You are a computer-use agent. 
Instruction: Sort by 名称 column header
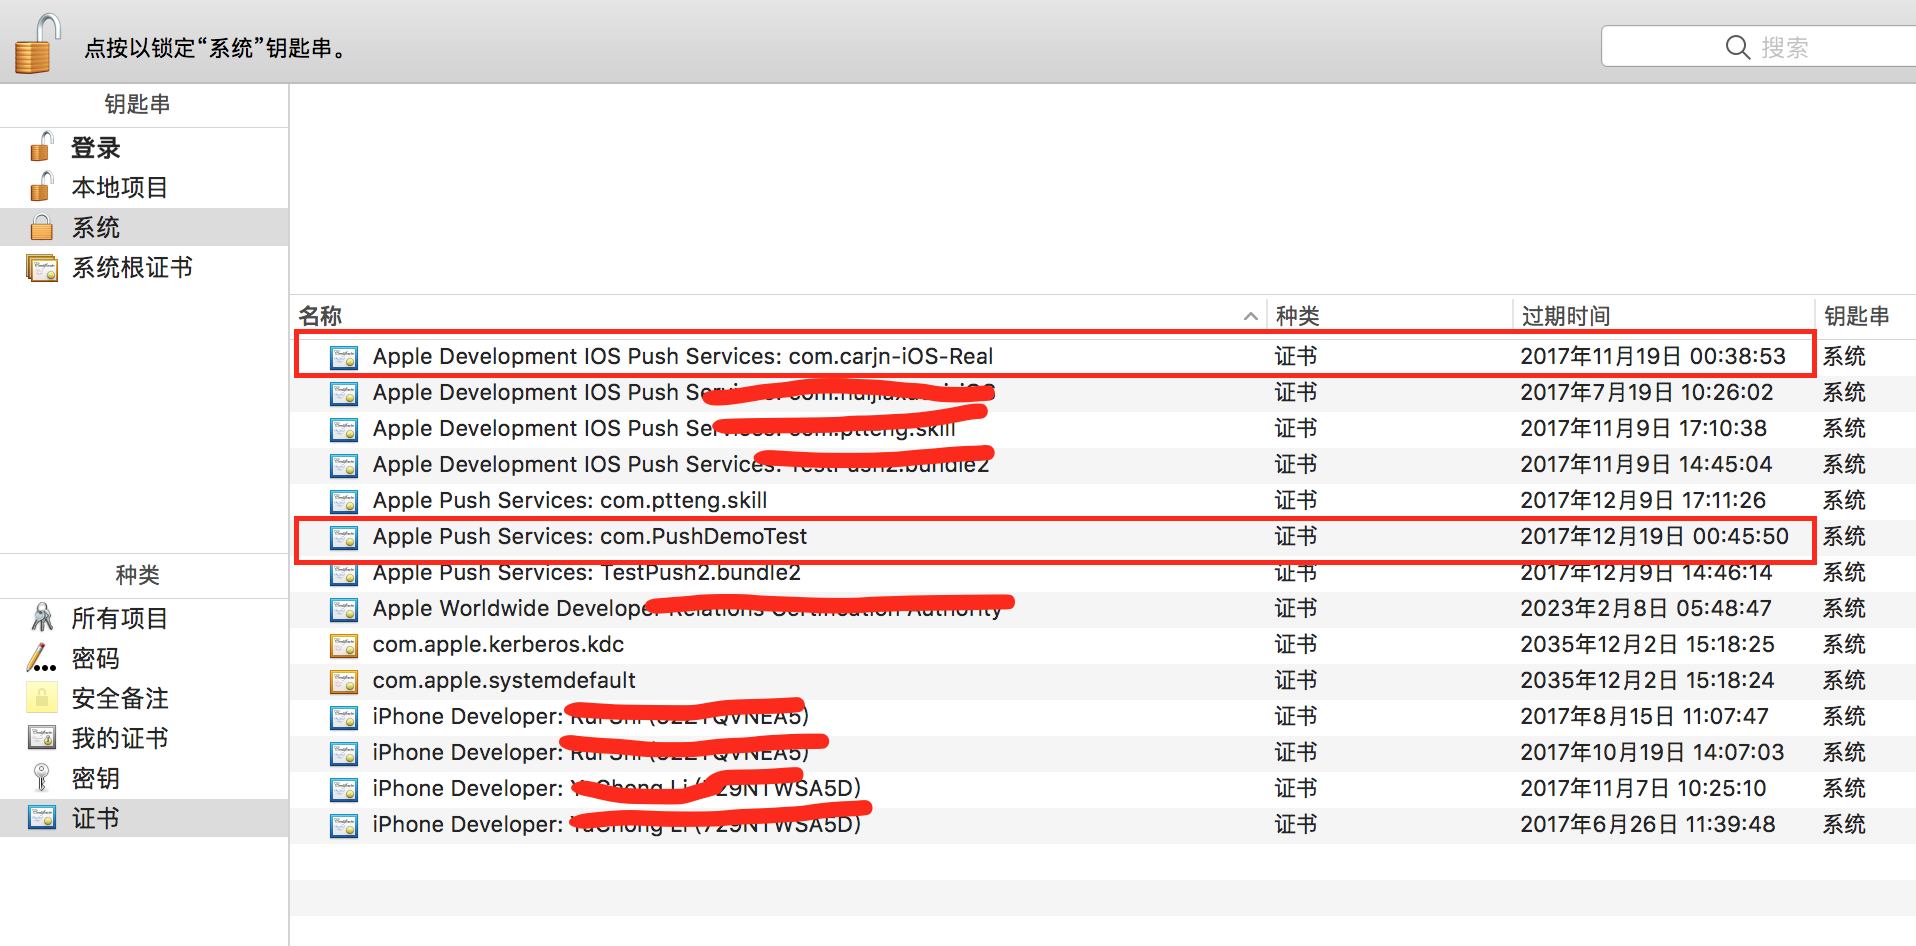320,316
